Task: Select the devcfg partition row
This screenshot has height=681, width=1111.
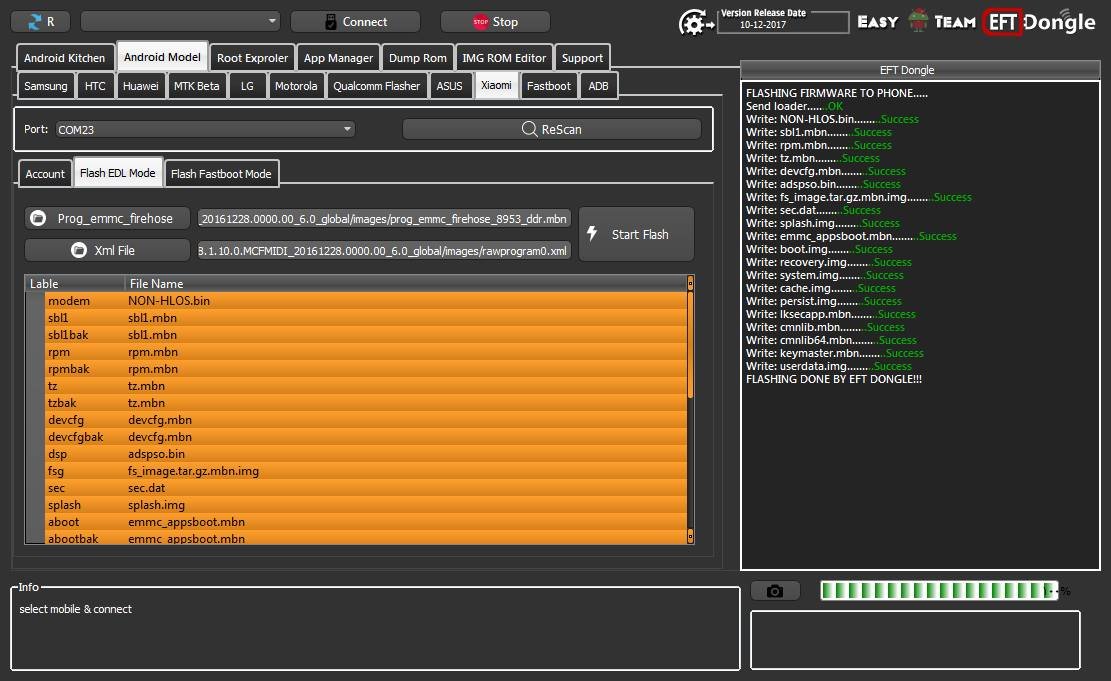Action: [x=366, y=420]
